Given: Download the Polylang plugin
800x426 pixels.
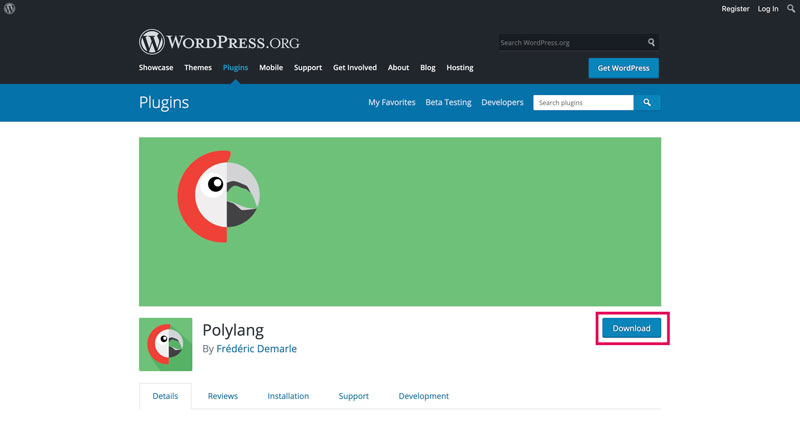Looking at the screenshot, I should (x=631, y=329).
